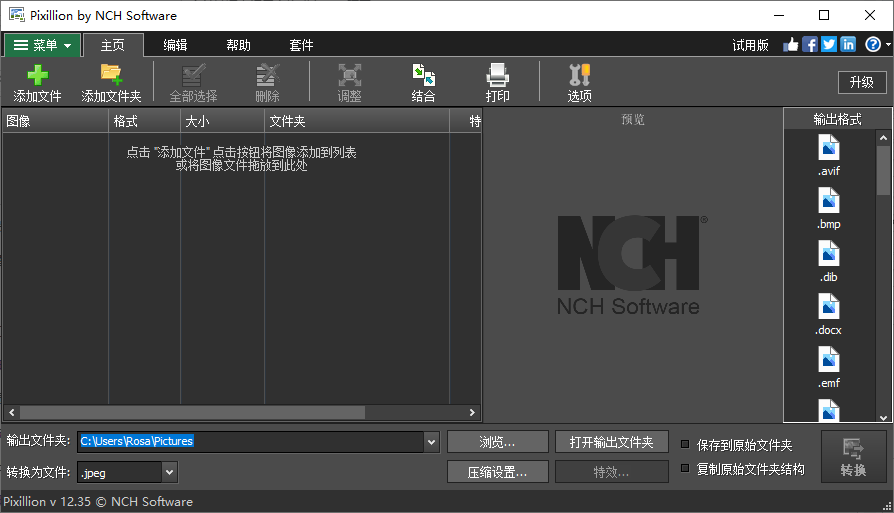This screenshot has width=894, height=513.
Task: Click the horizontal scrollbar of the file list
Action: click(x=192, y=412)
